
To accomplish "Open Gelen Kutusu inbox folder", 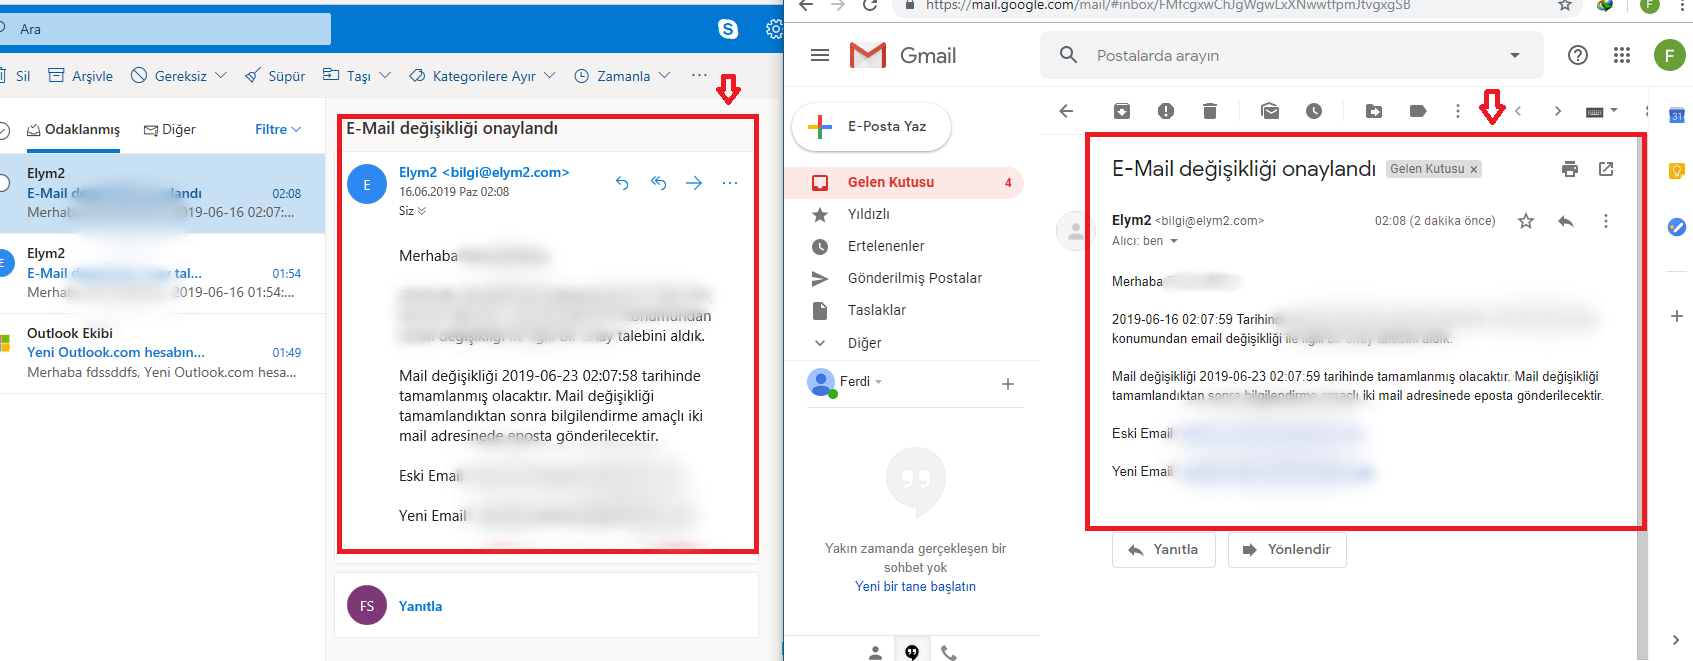I will click(x=904, y=182).
